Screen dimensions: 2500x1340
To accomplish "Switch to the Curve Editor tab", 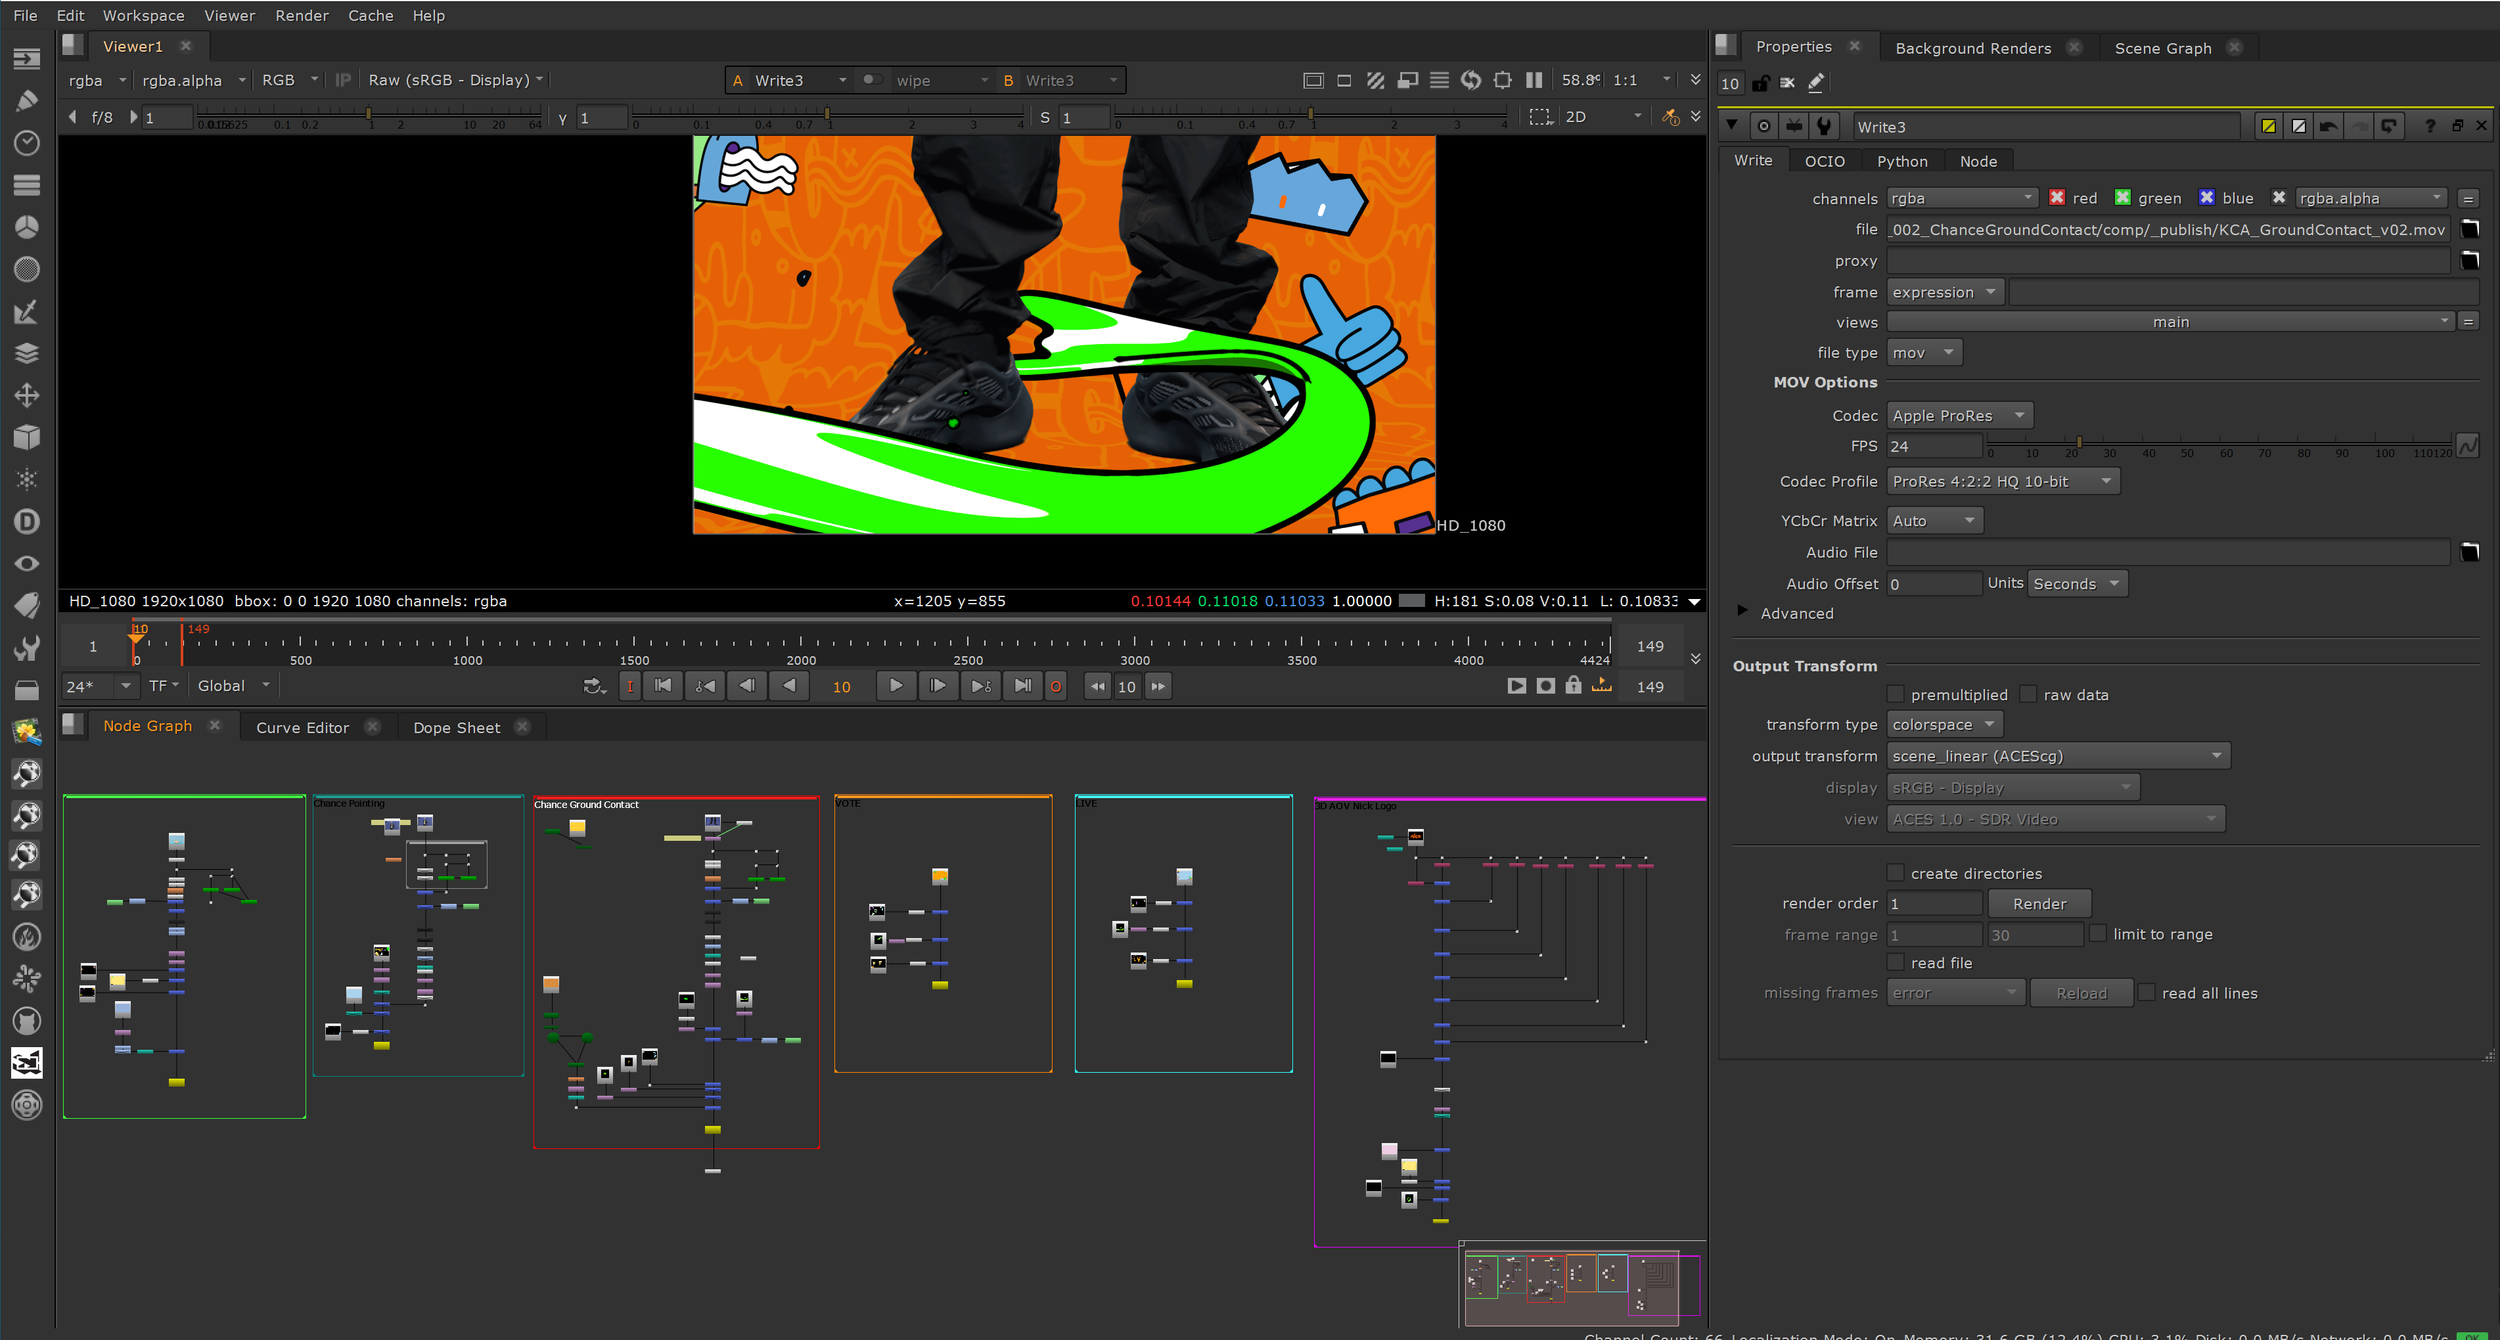I will (302, 727).
